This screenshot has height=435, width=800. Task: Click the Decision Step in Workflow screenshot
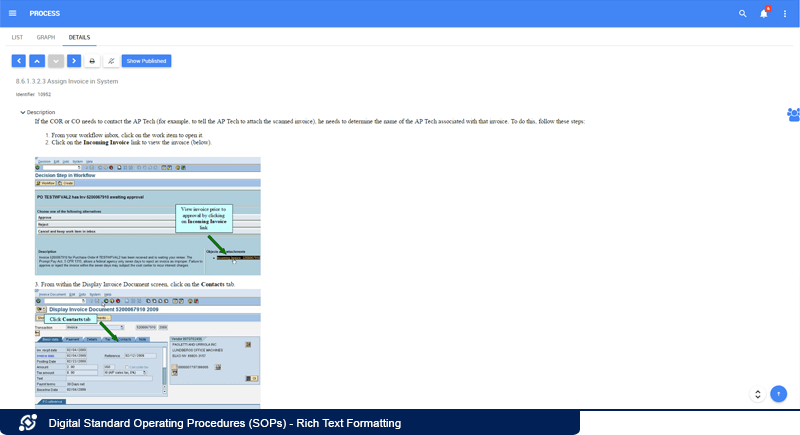[147, 216]
